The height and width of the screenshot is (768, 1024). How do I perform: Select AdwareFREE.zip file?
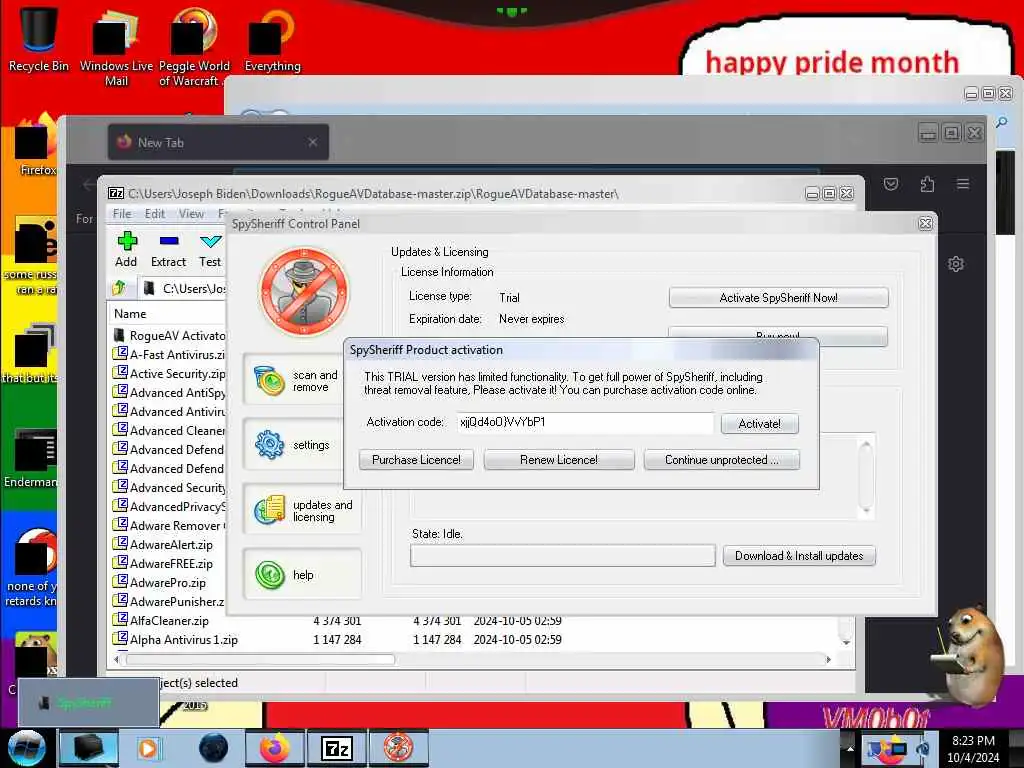click(163, 564)
